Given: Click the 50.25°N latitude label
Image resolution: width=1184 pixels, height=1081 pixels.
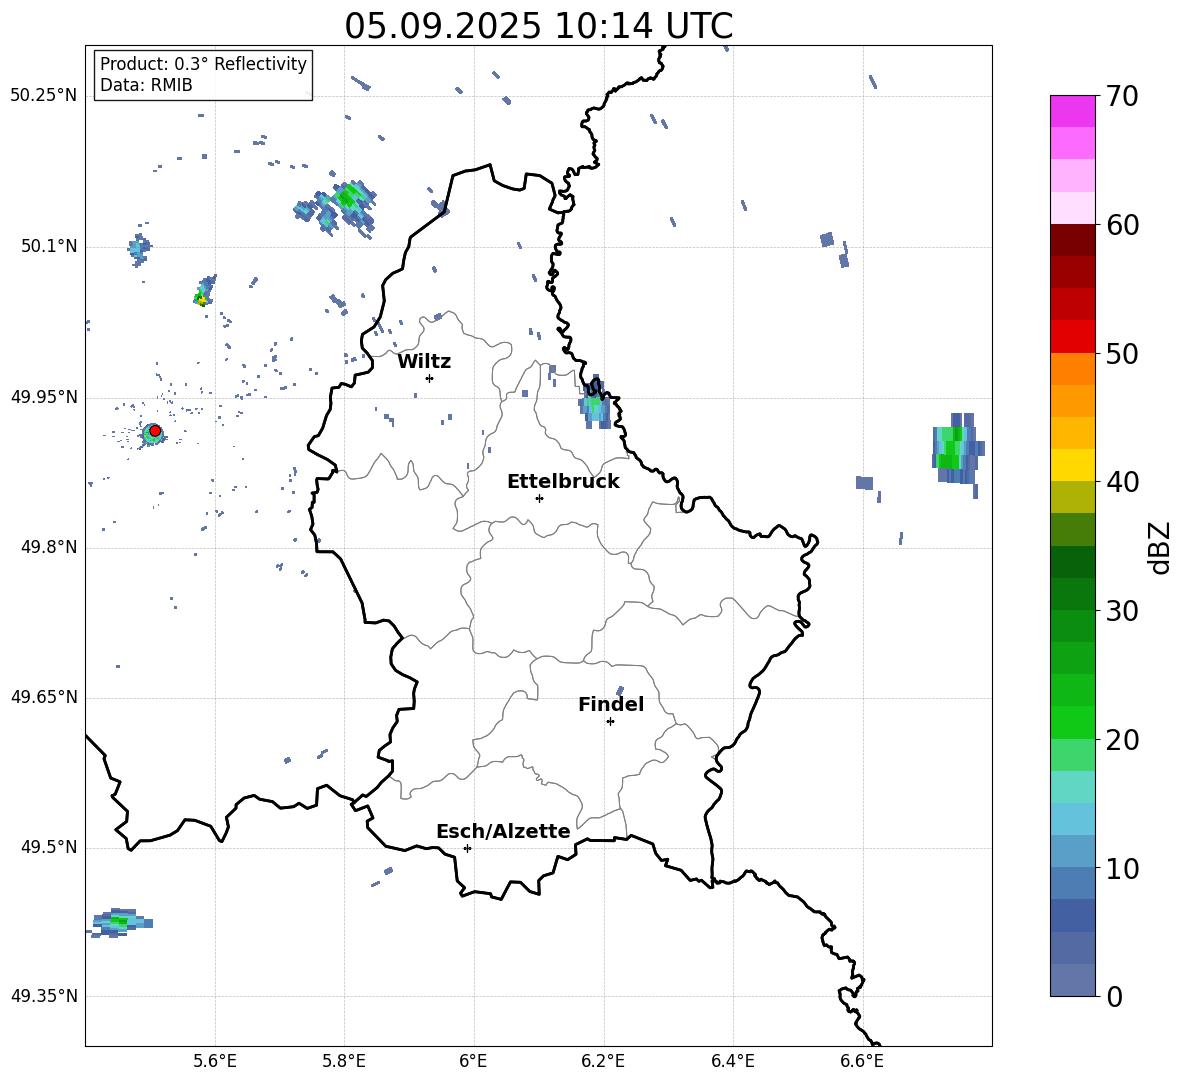Looking at the screenshot, I should click(x=44, y=96).
